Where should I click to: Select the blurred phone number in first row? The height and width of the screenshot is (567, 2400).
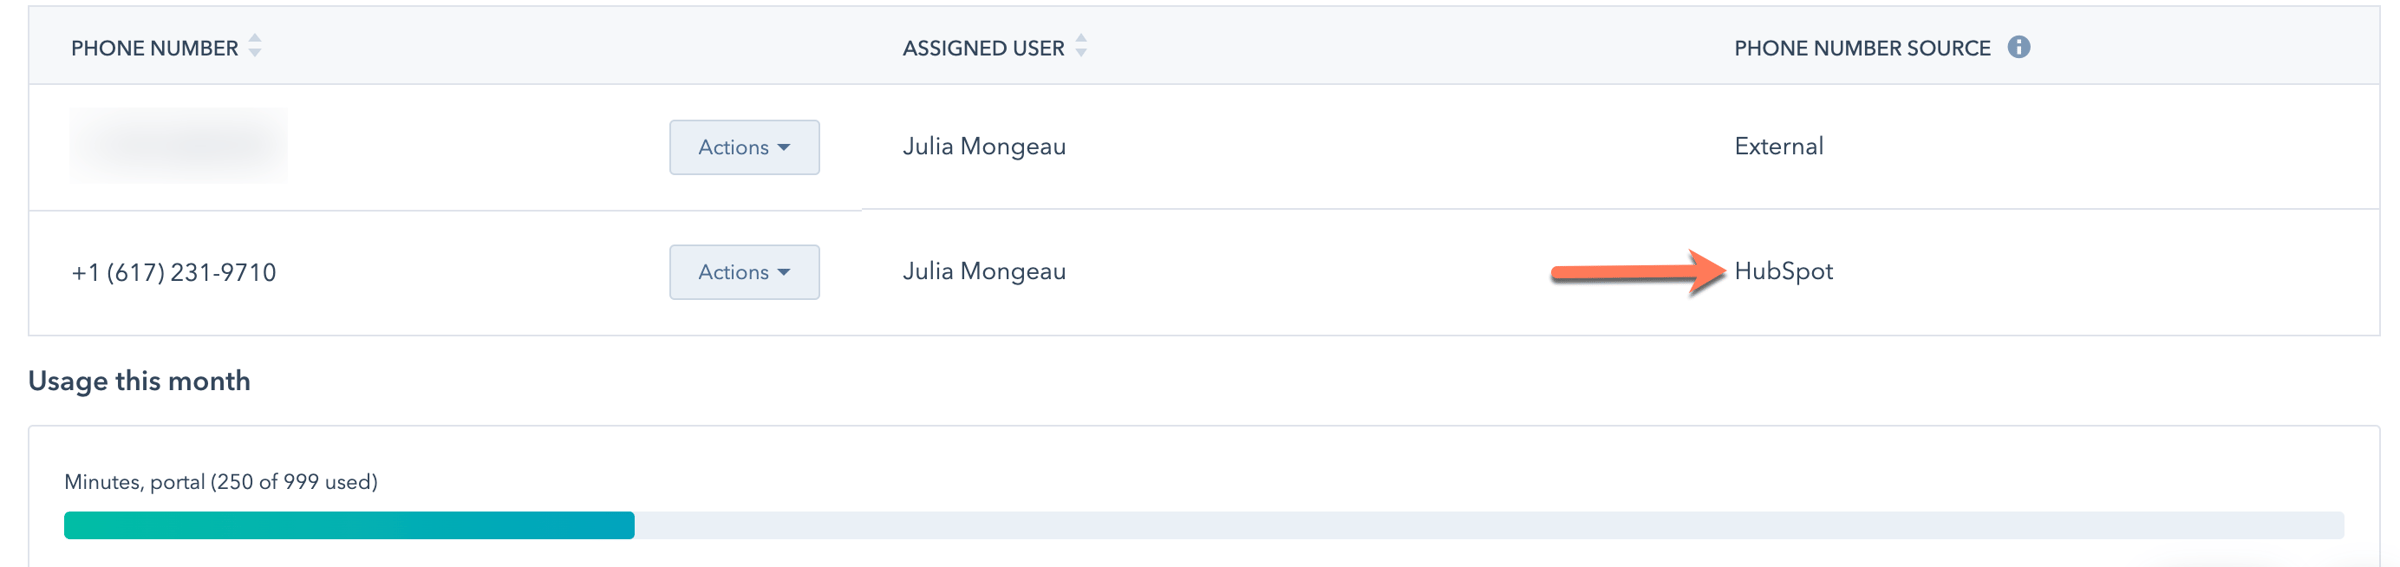click(x=178, y=146)
